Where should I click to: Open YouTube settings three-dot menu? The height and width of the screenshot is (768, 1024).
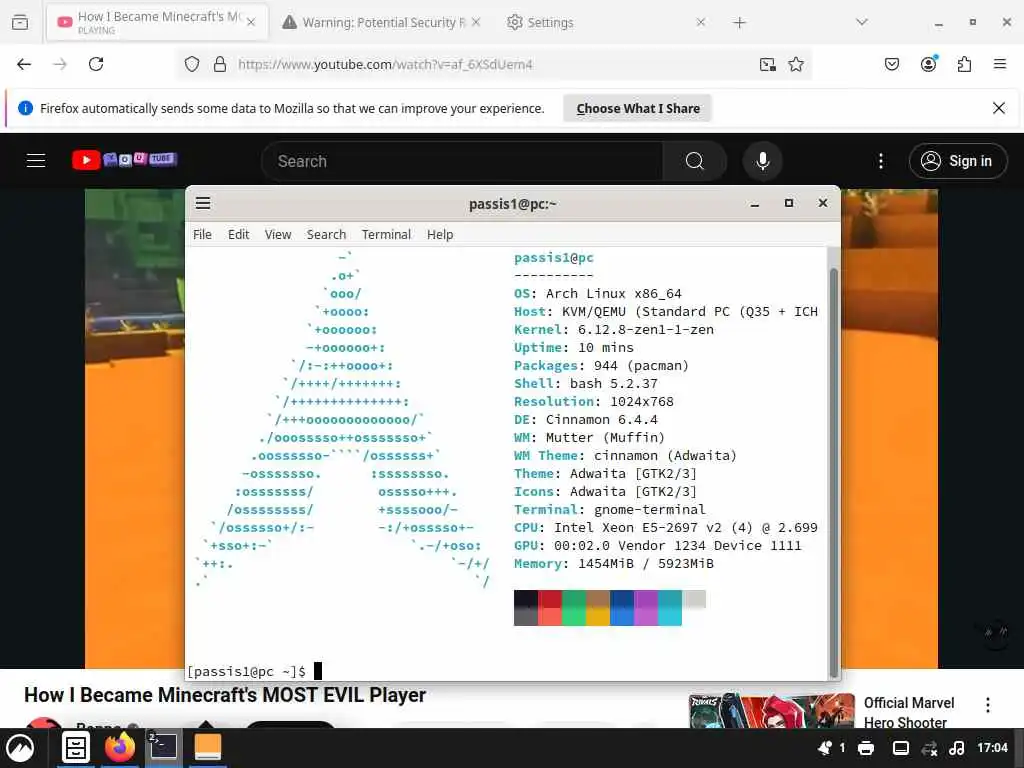(881, 161)
